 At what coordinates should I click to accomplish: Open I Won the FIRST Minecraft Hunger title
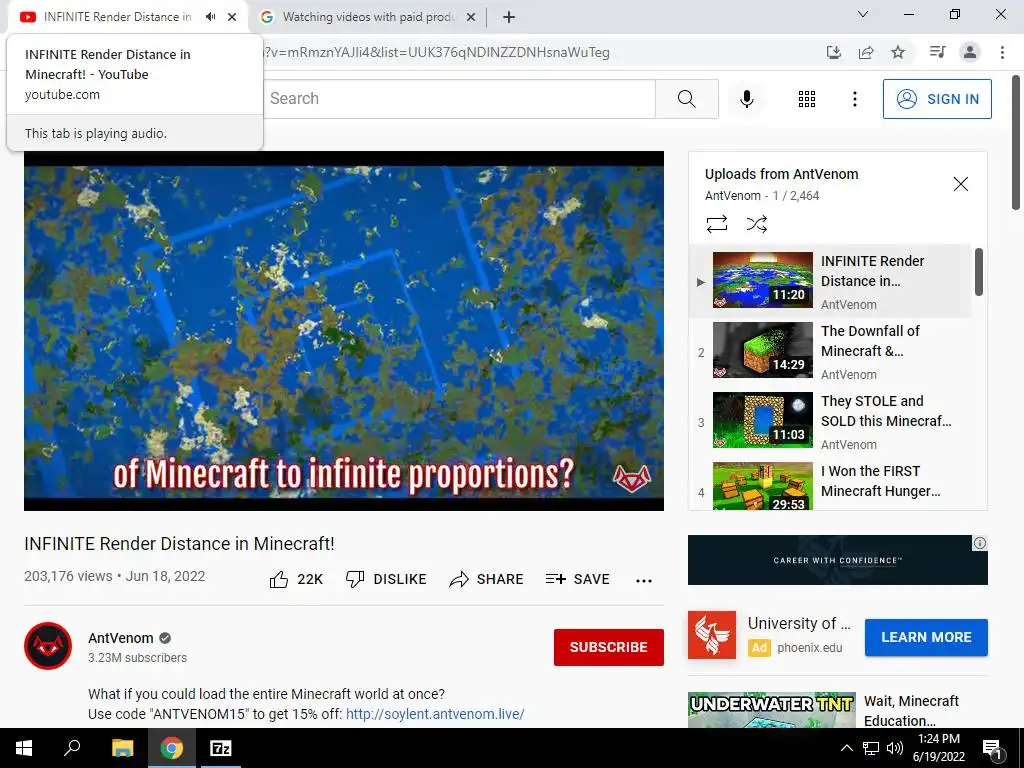click(880, 481)
